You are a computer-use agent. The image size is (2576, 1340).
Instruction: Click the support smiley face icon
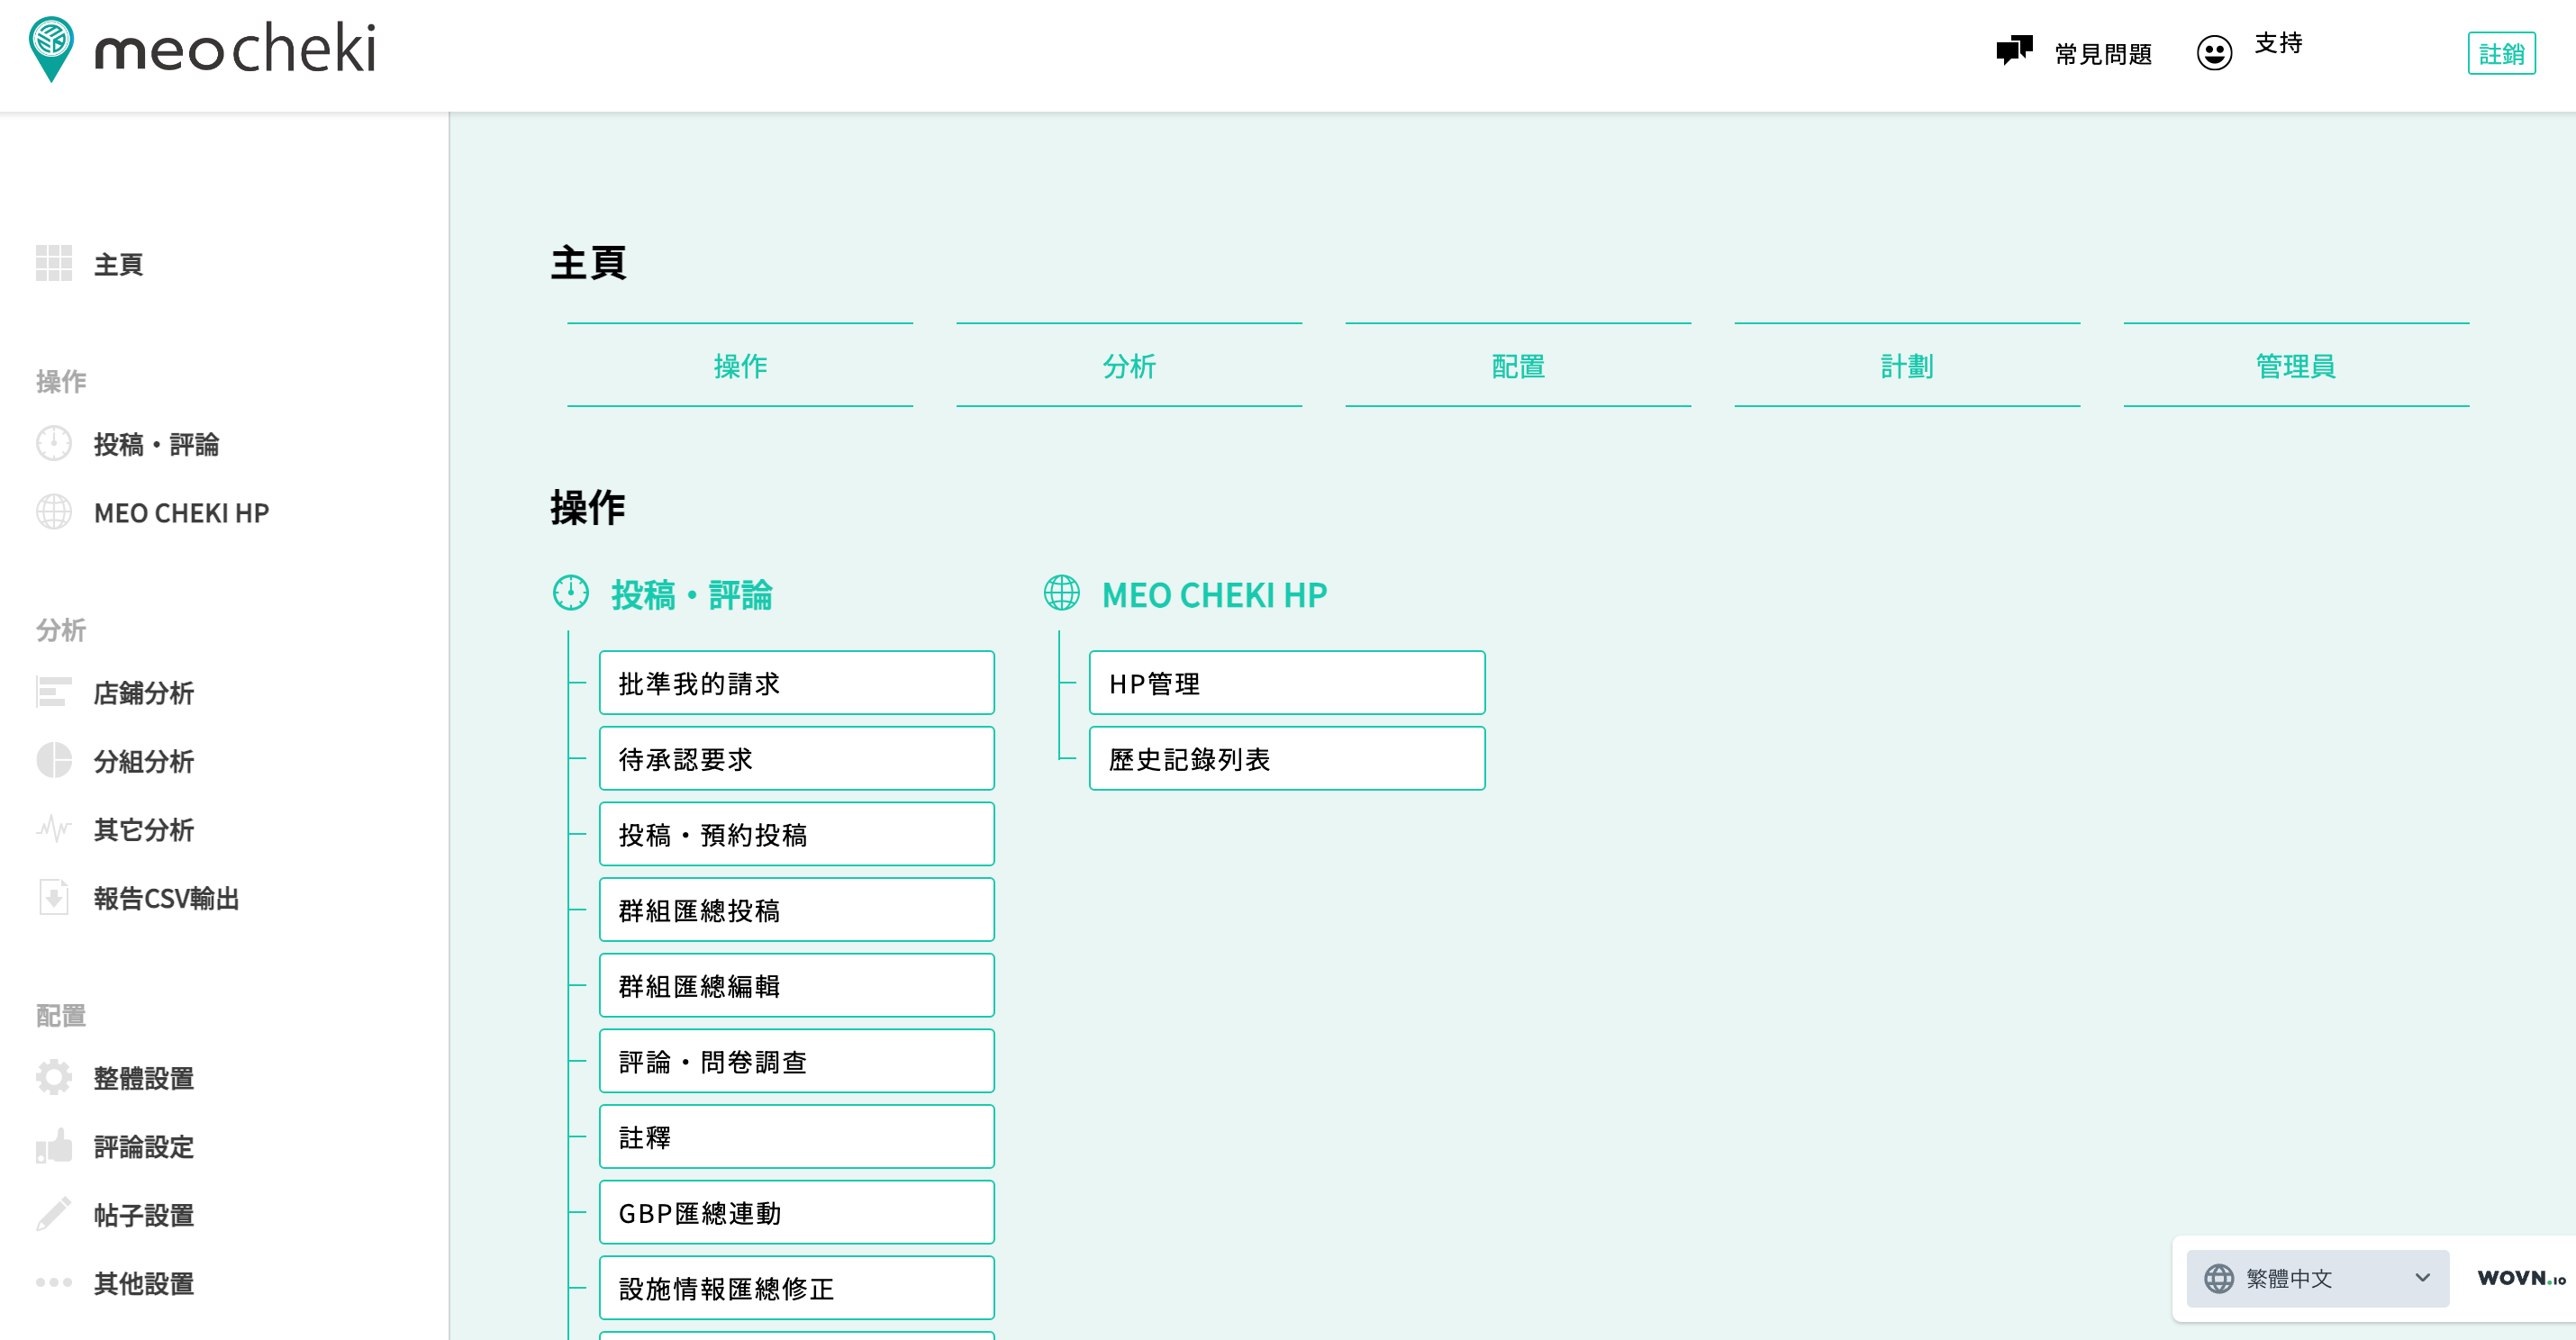click(x=2213, y=52)
